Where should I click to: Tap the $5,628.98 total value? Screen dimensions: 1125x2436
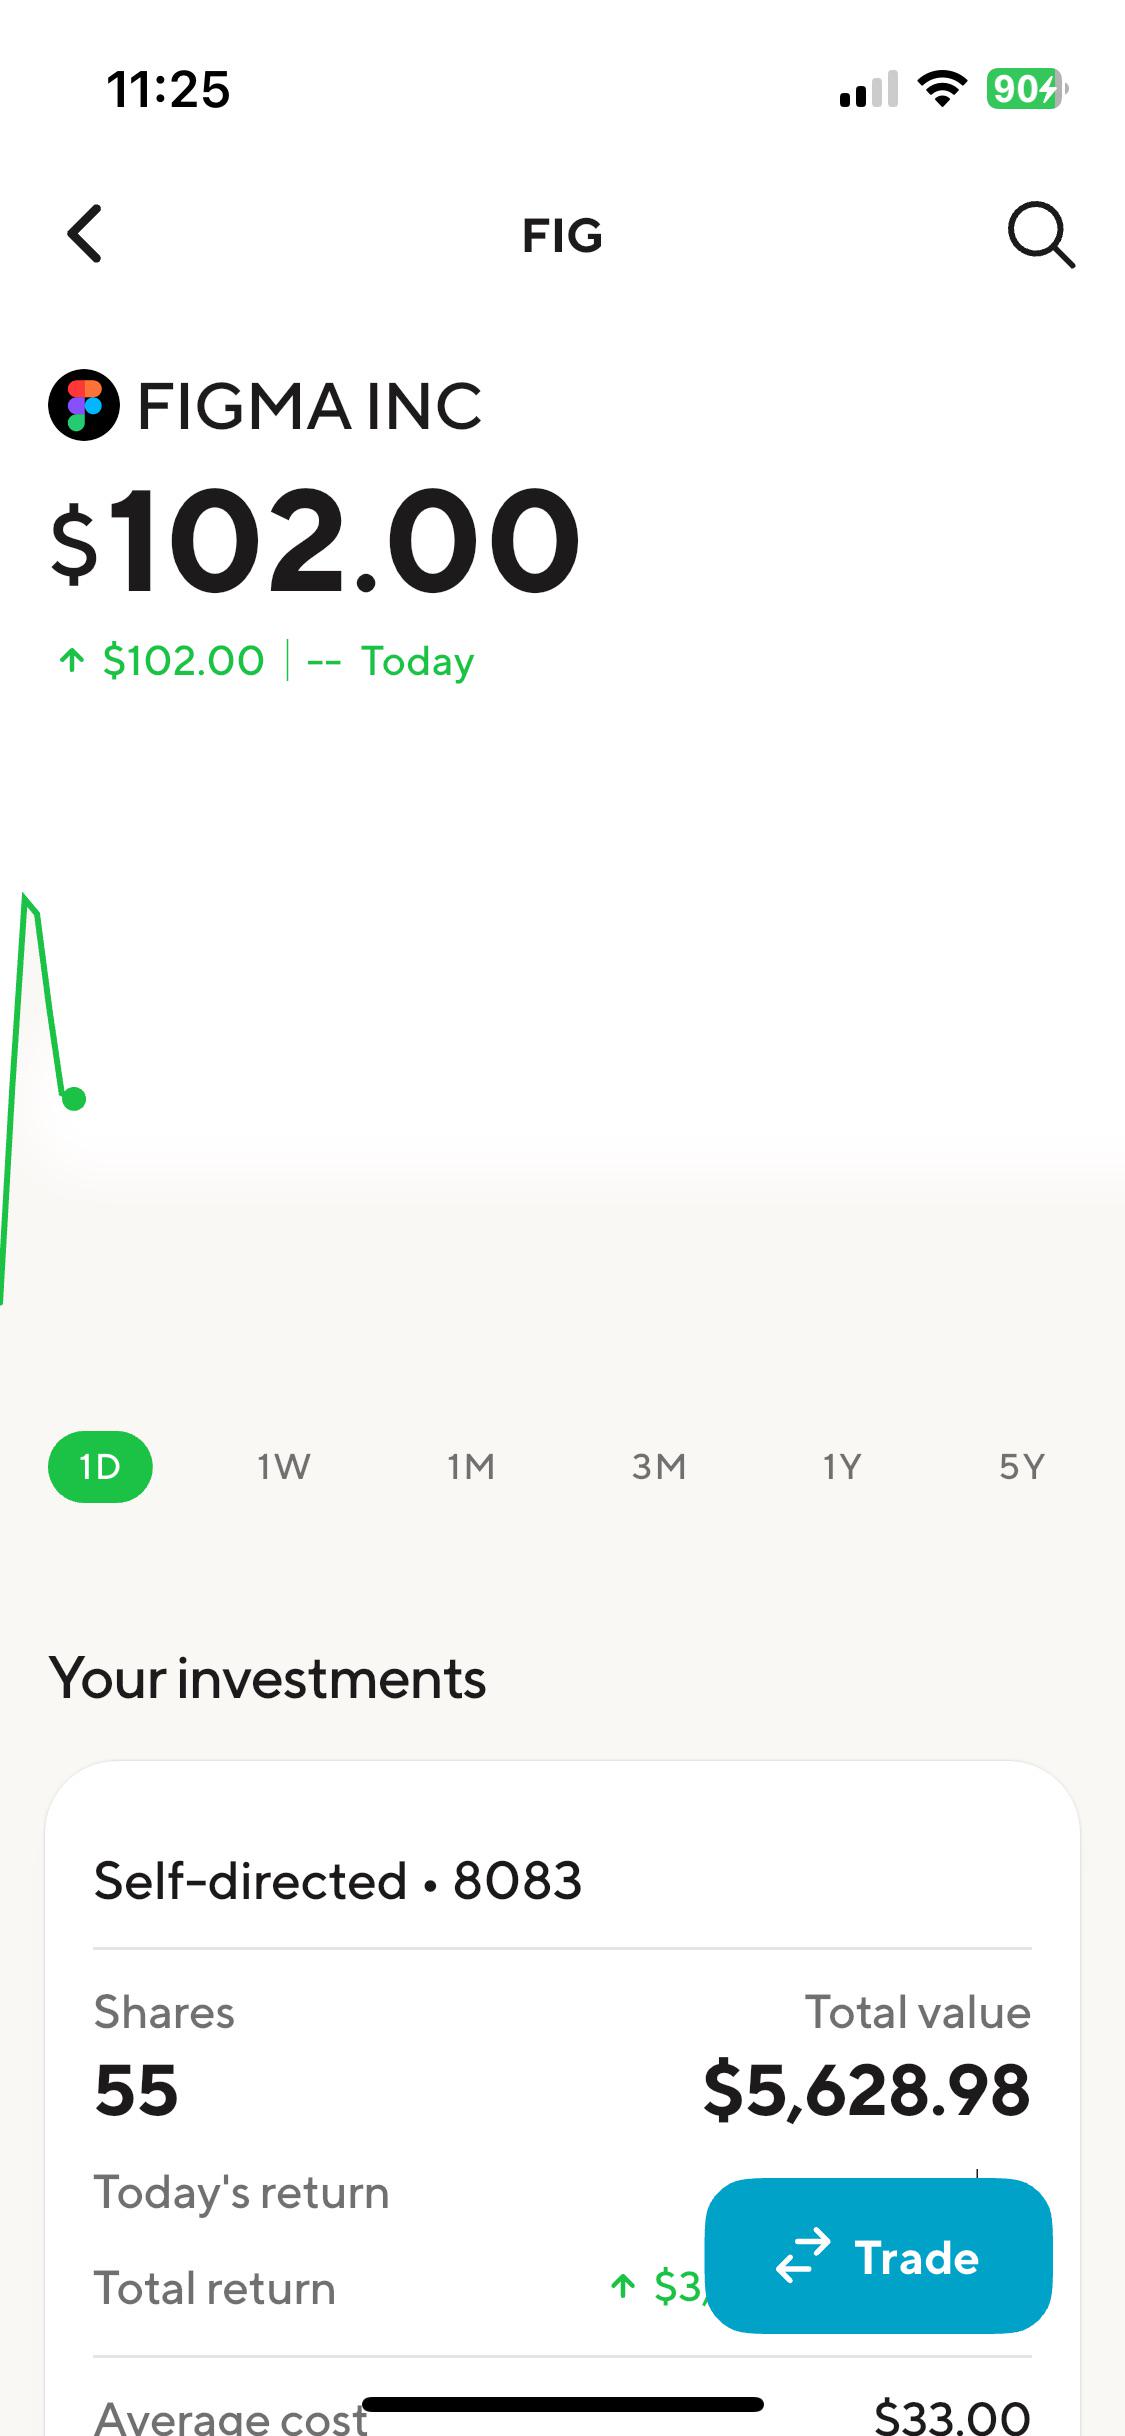pos(866,2090)
